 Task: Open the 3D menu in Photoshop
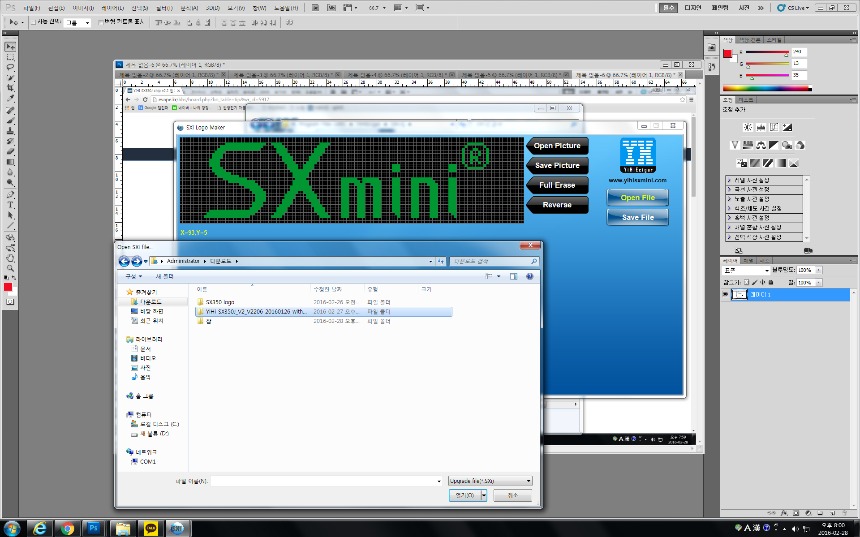[213, 8]
